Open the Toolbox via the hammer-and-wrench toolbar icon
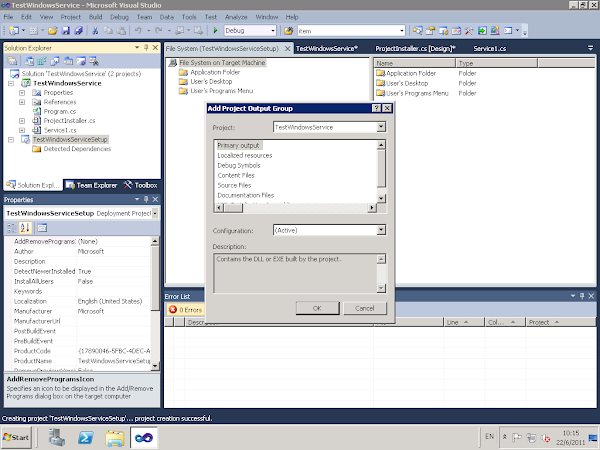This screenshot has height=450, width=600. (469, 31)
